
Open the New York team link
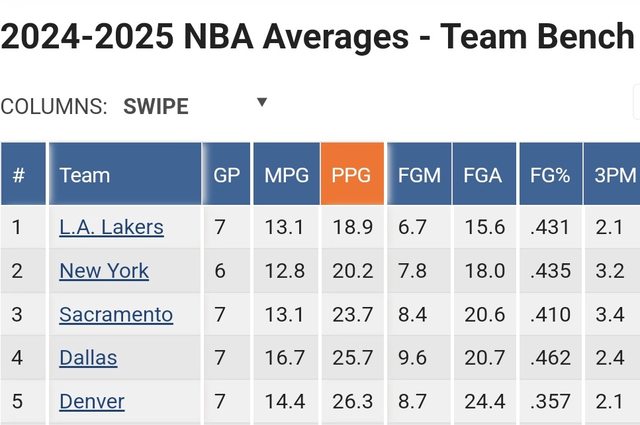coord(104,271)
